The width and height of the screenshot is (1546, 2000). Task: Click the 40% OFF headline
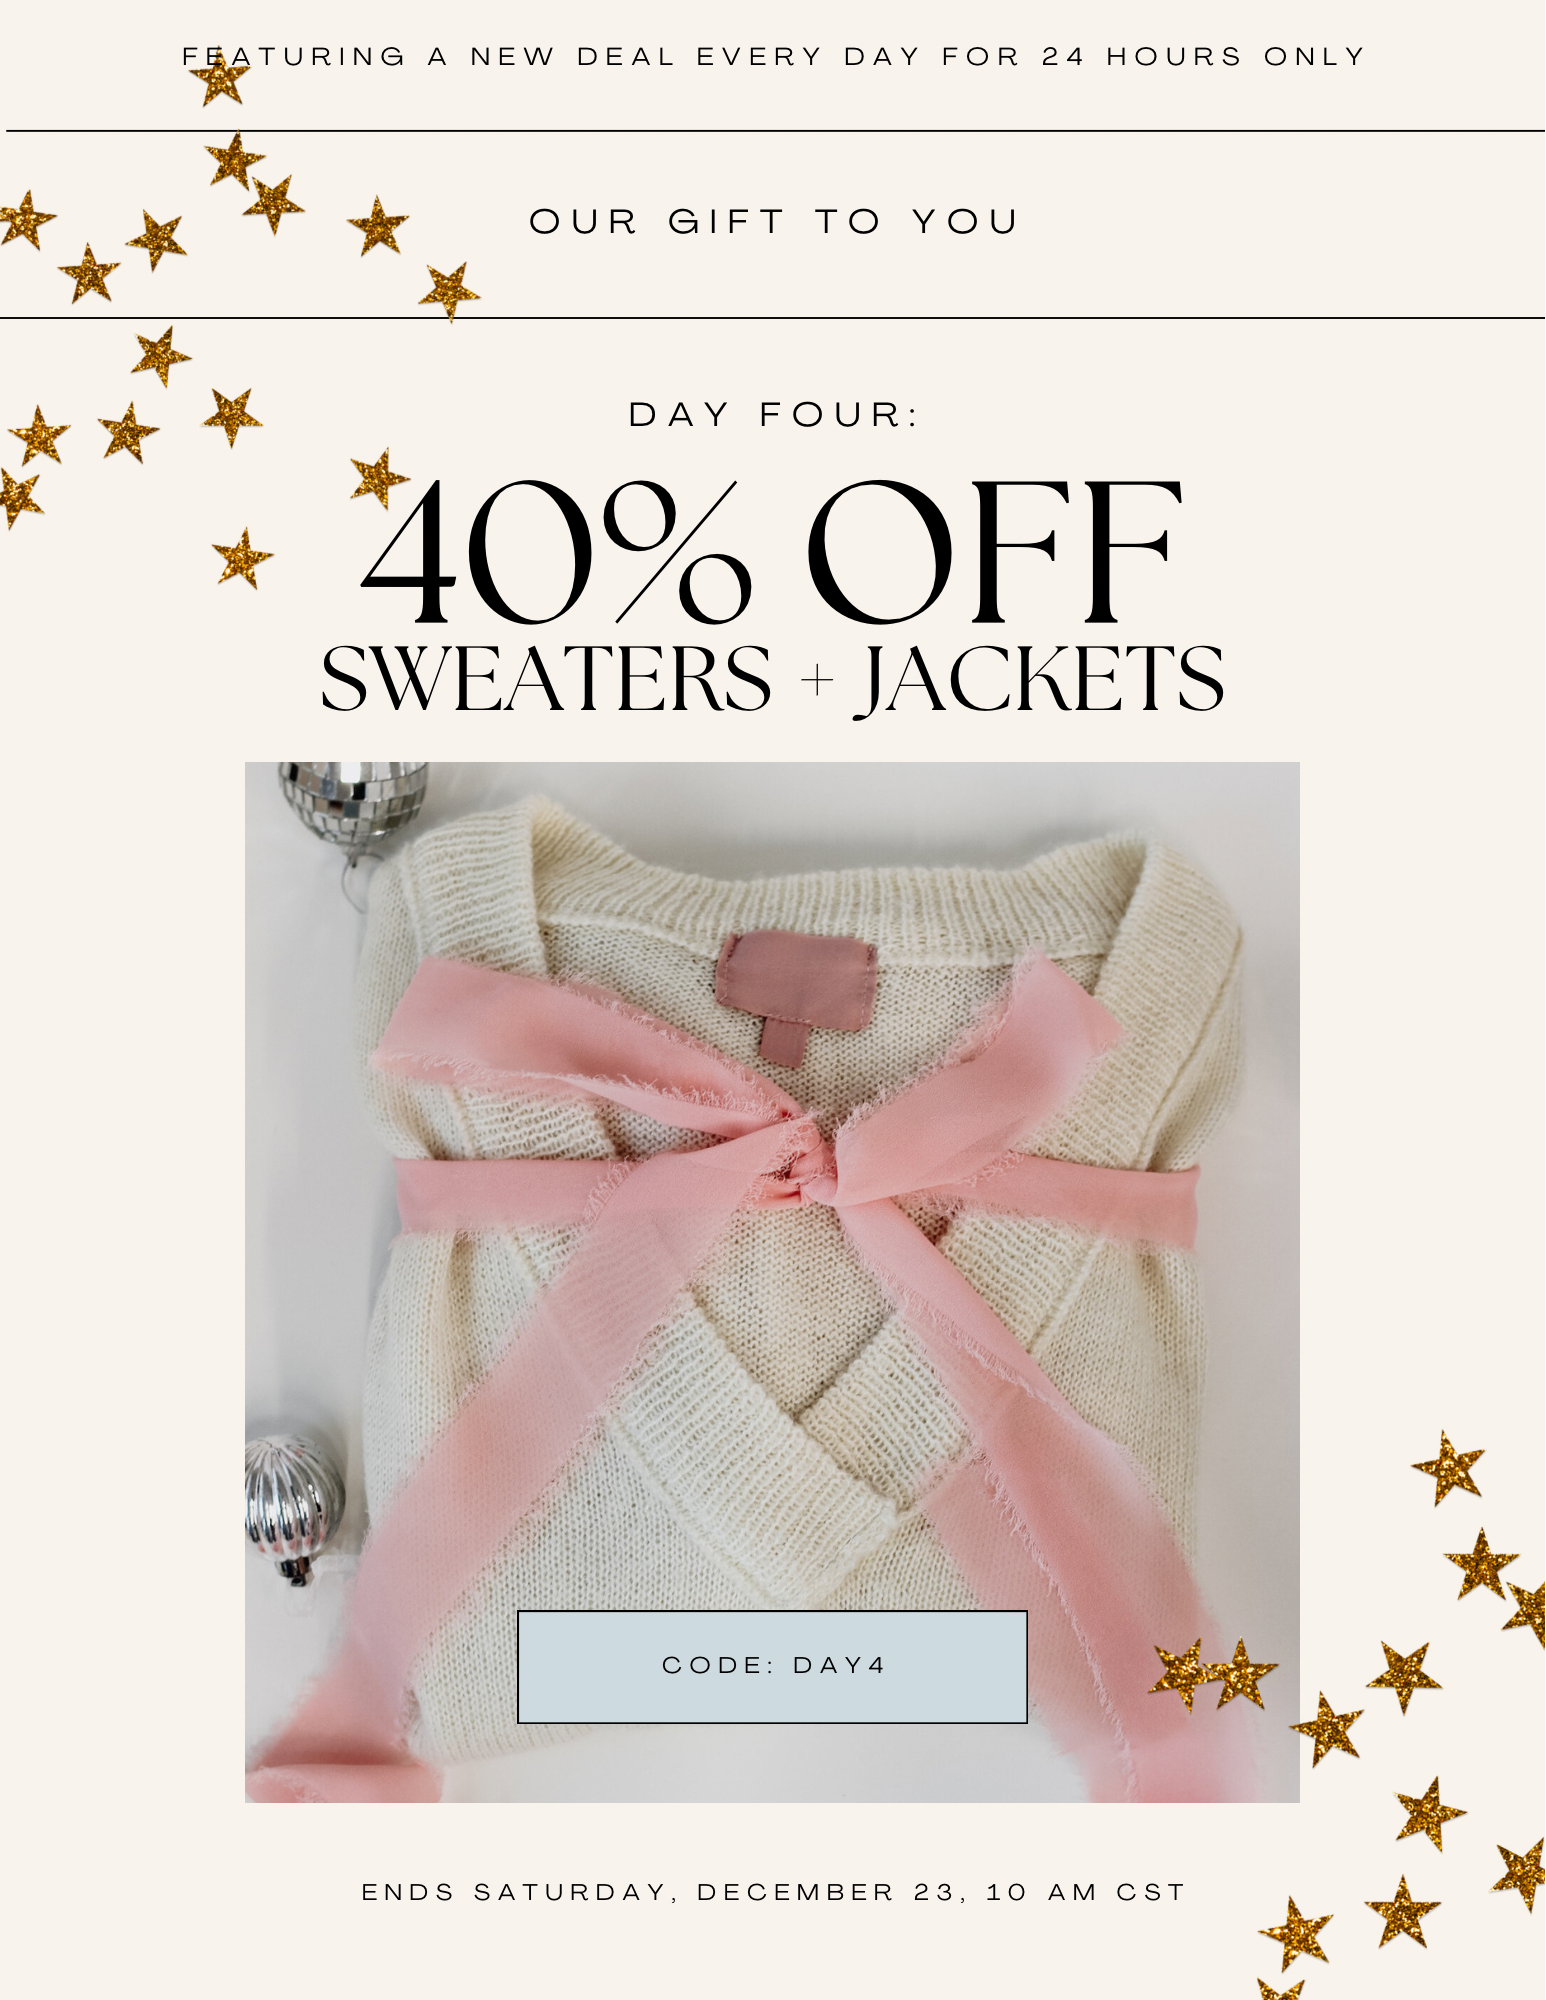772,551
